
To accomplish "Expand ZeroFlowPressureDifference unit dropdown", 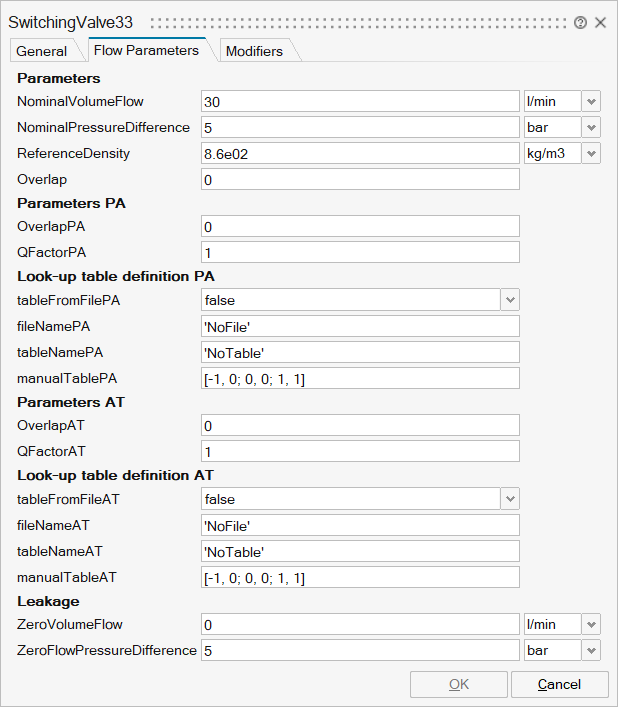I will 591,650.
